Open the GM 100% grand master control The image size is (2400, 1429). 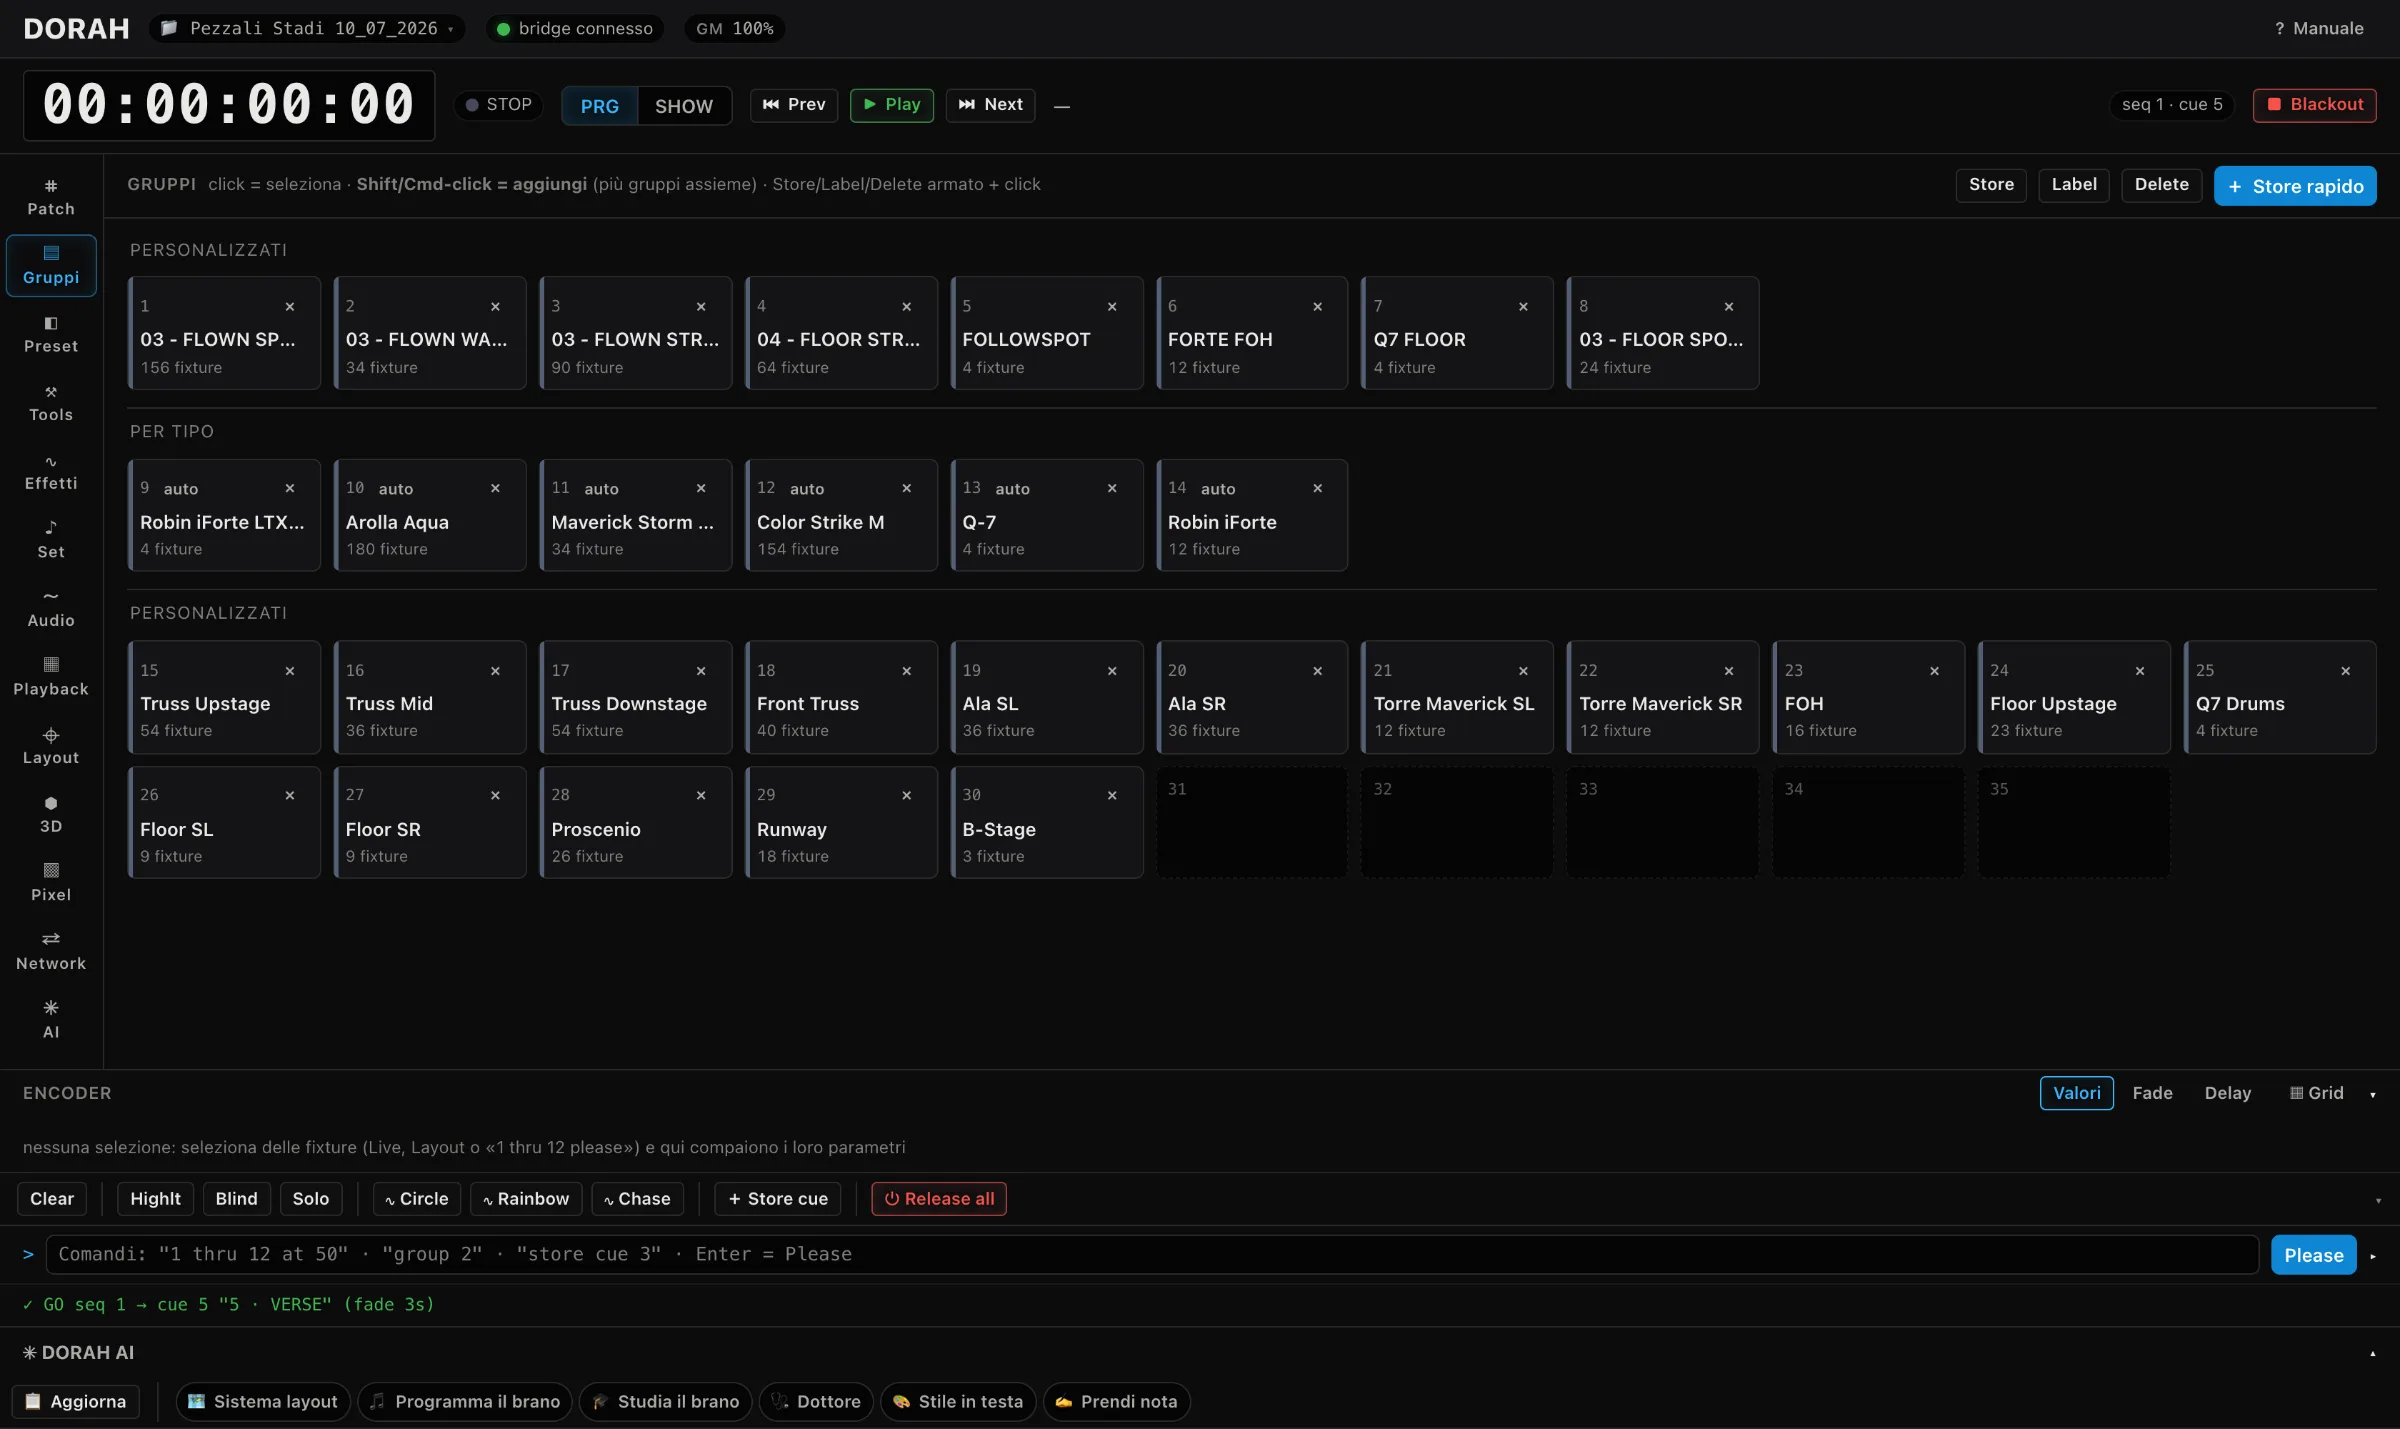pos(735,29)
